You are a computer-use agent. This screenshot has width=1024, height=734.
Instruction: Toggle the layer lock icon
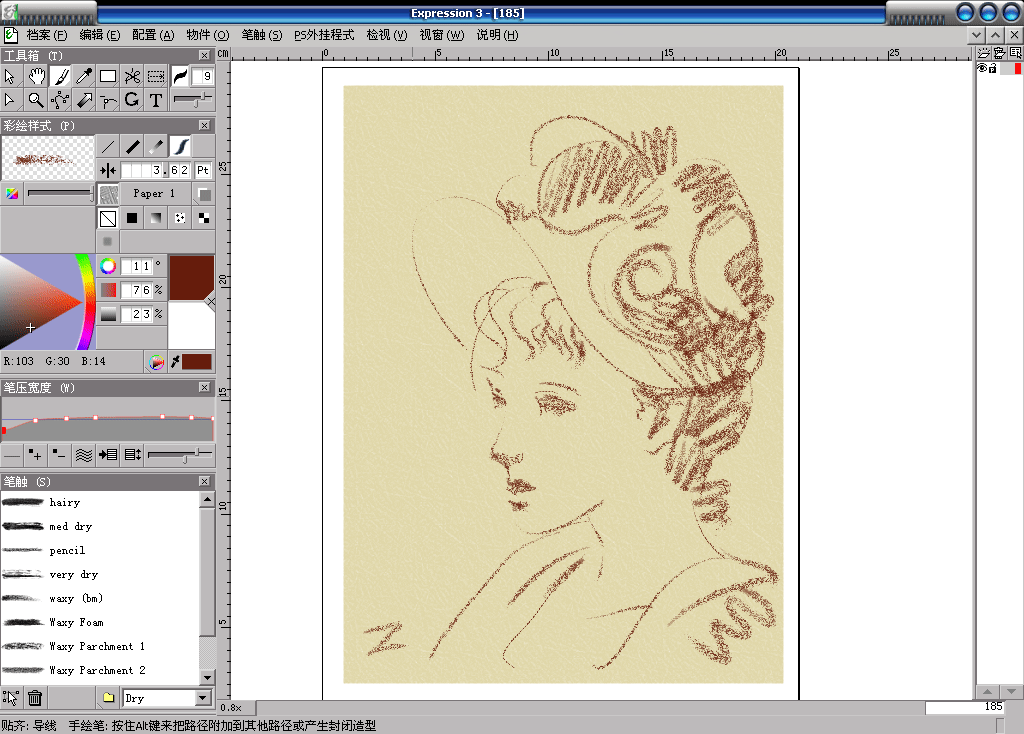(x=993, y=68)
